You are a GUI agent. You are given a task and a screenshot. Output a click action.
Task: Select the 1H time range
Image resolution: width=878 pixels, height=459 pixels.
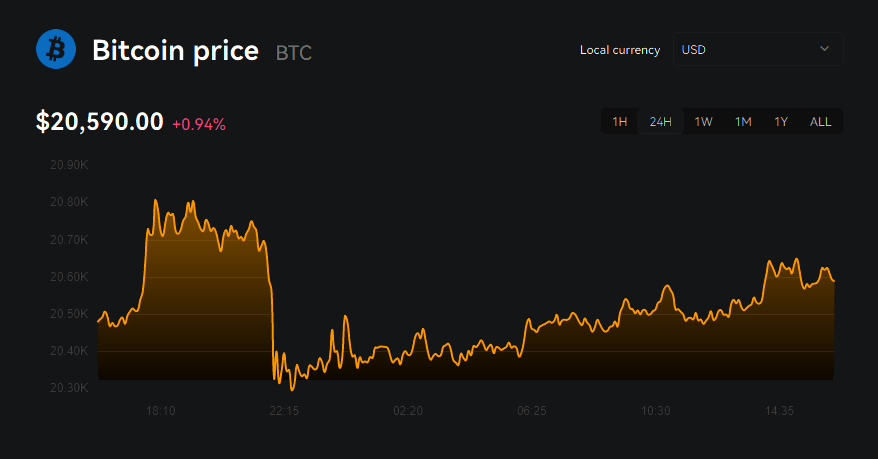pos(619,122)
